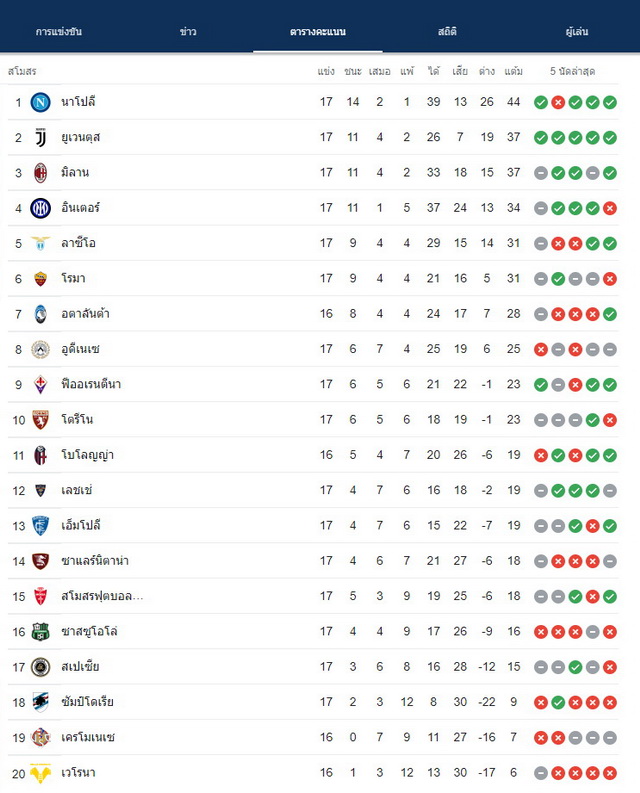
Task: Click the Roma club crest
Action: (x=40, y=279)
